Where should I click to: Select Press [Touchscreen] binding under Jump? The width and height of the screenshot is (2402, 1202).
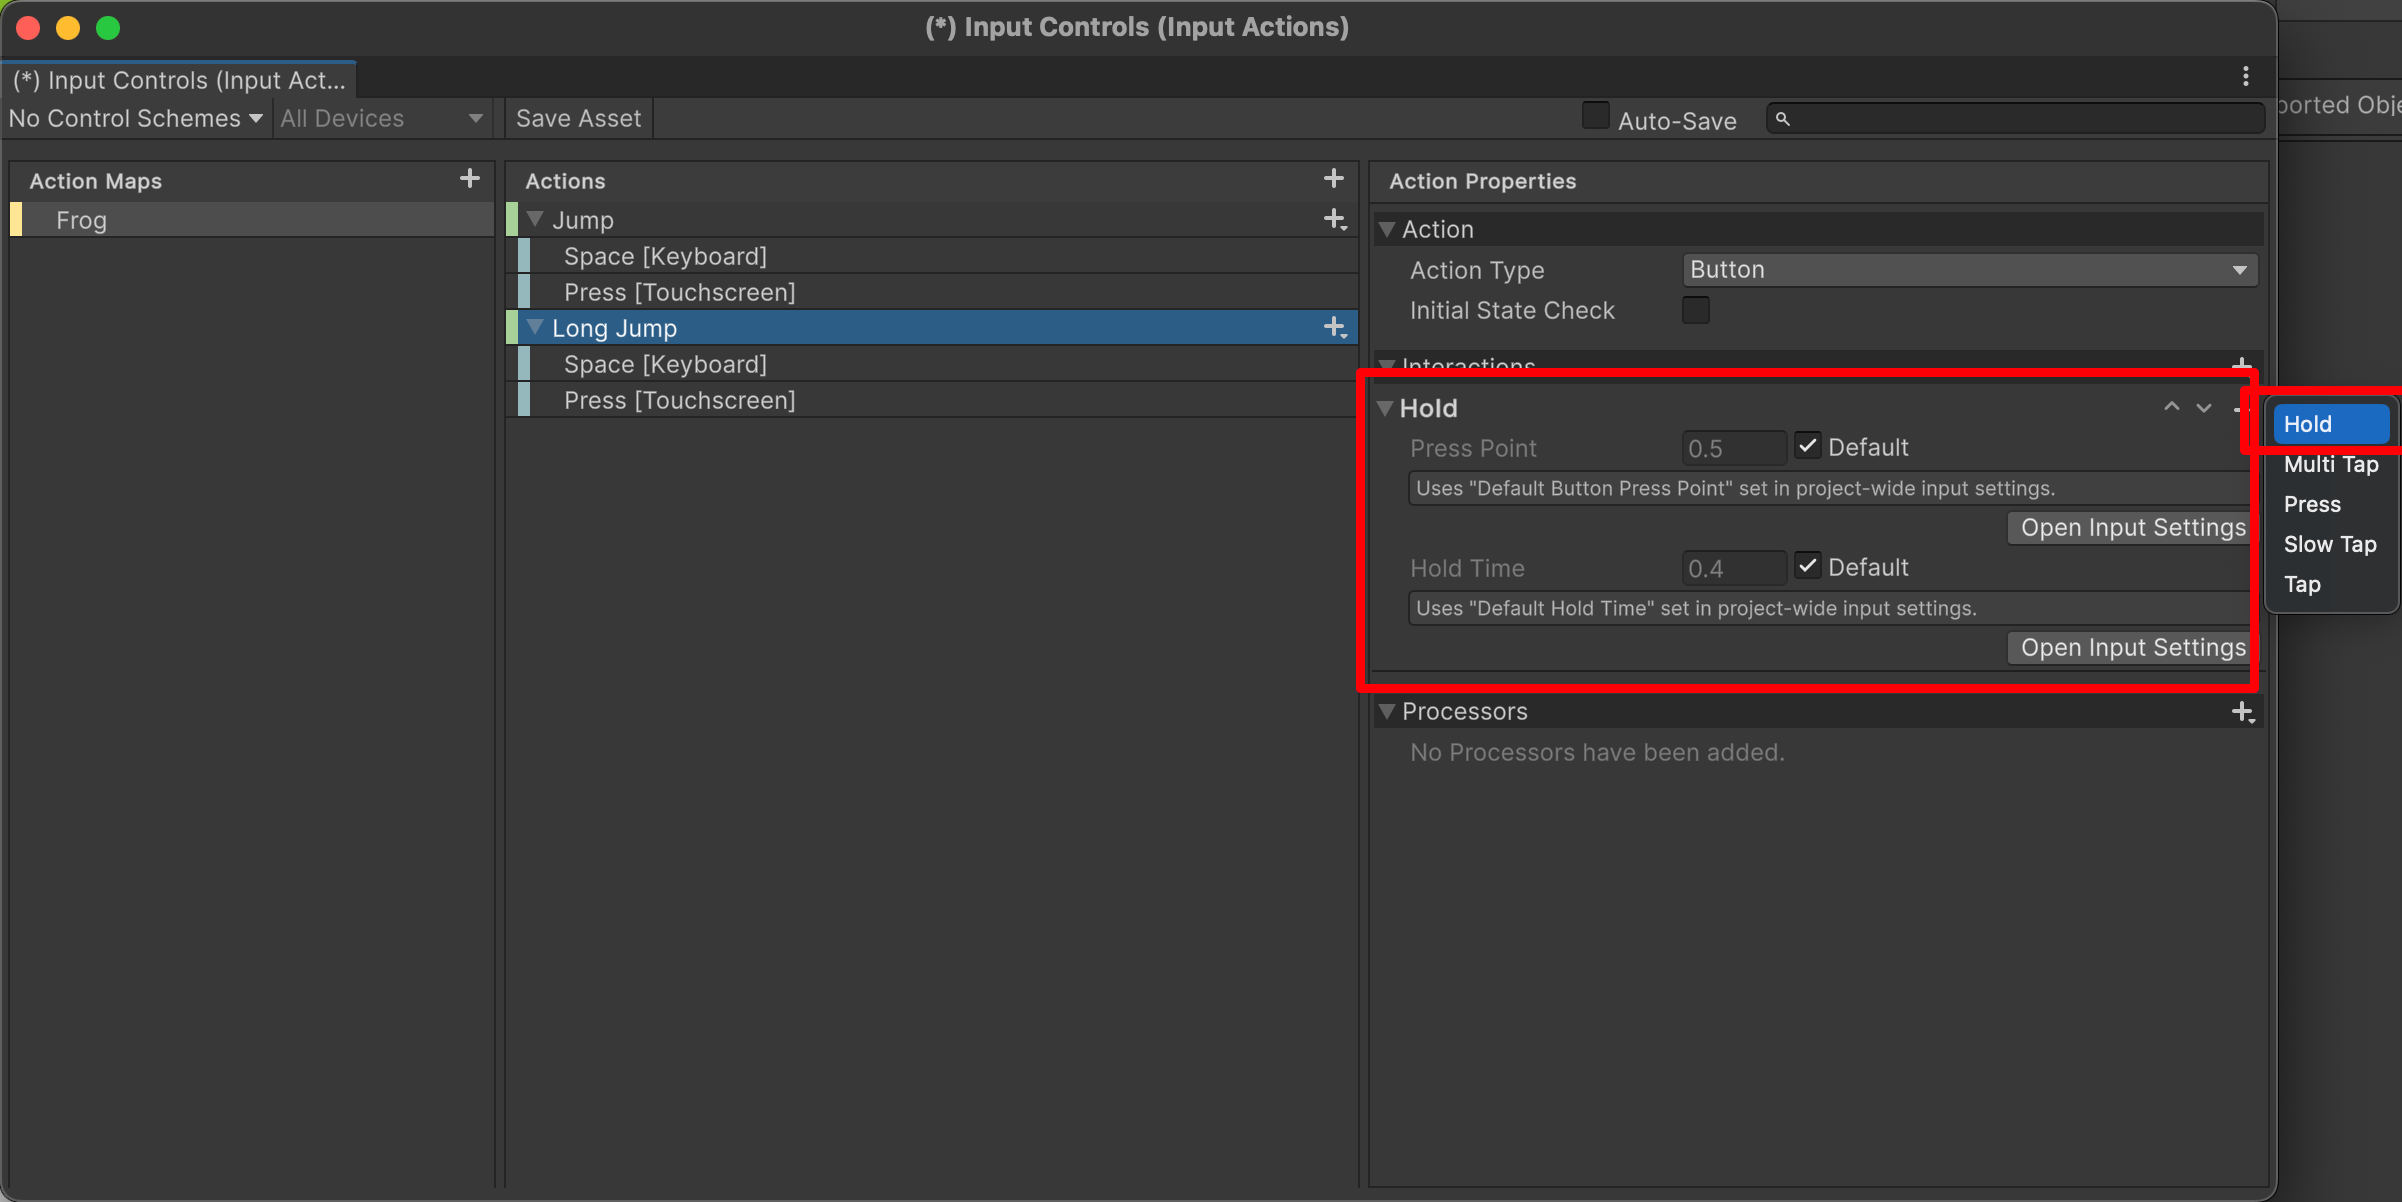point(937,292)
